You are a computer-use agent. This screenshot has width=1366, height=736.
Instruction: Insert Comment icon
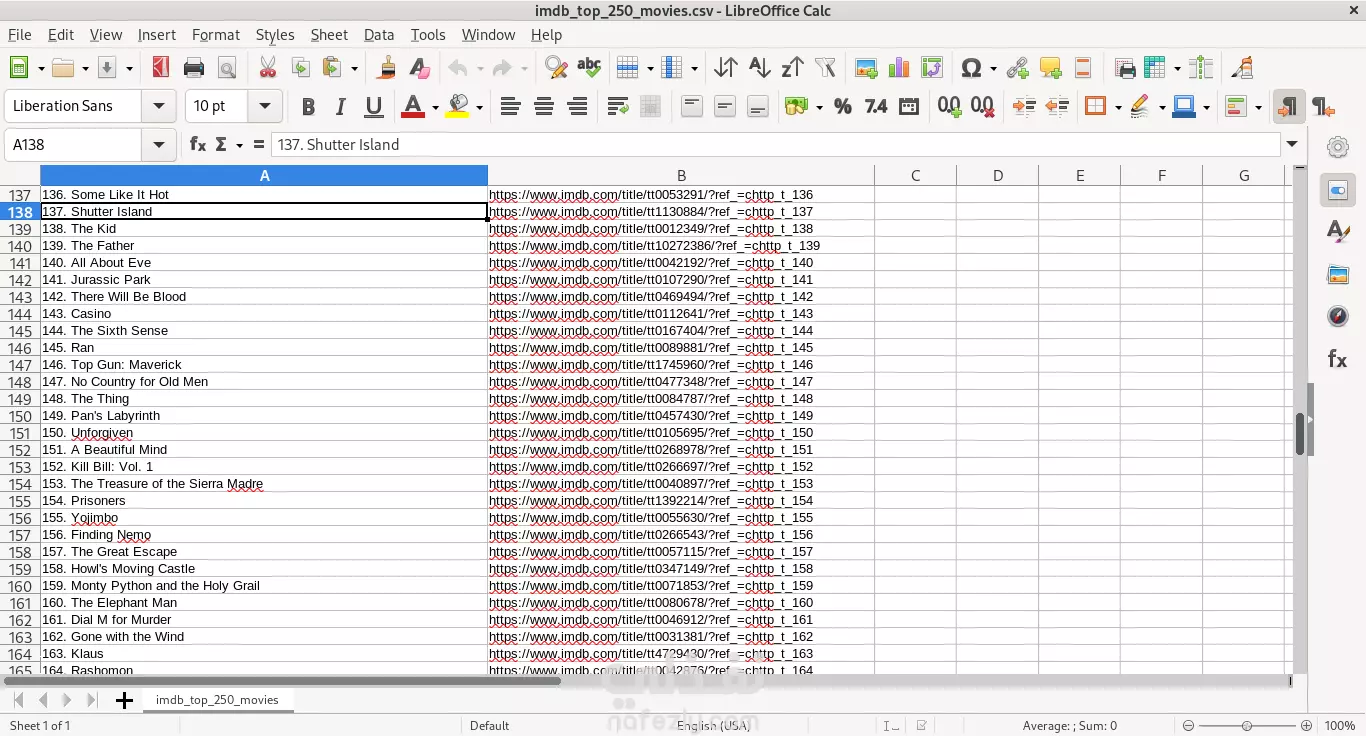[1050, 68]
